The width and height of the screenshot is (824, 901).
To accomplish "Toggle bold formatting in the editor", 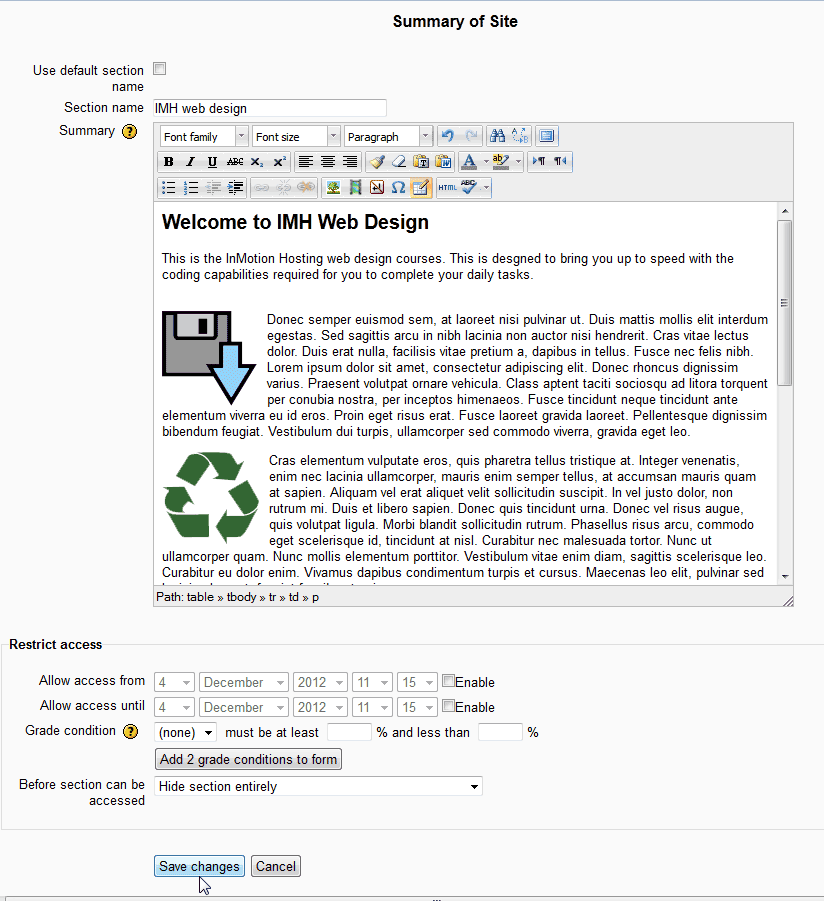I will coord(168,162).
